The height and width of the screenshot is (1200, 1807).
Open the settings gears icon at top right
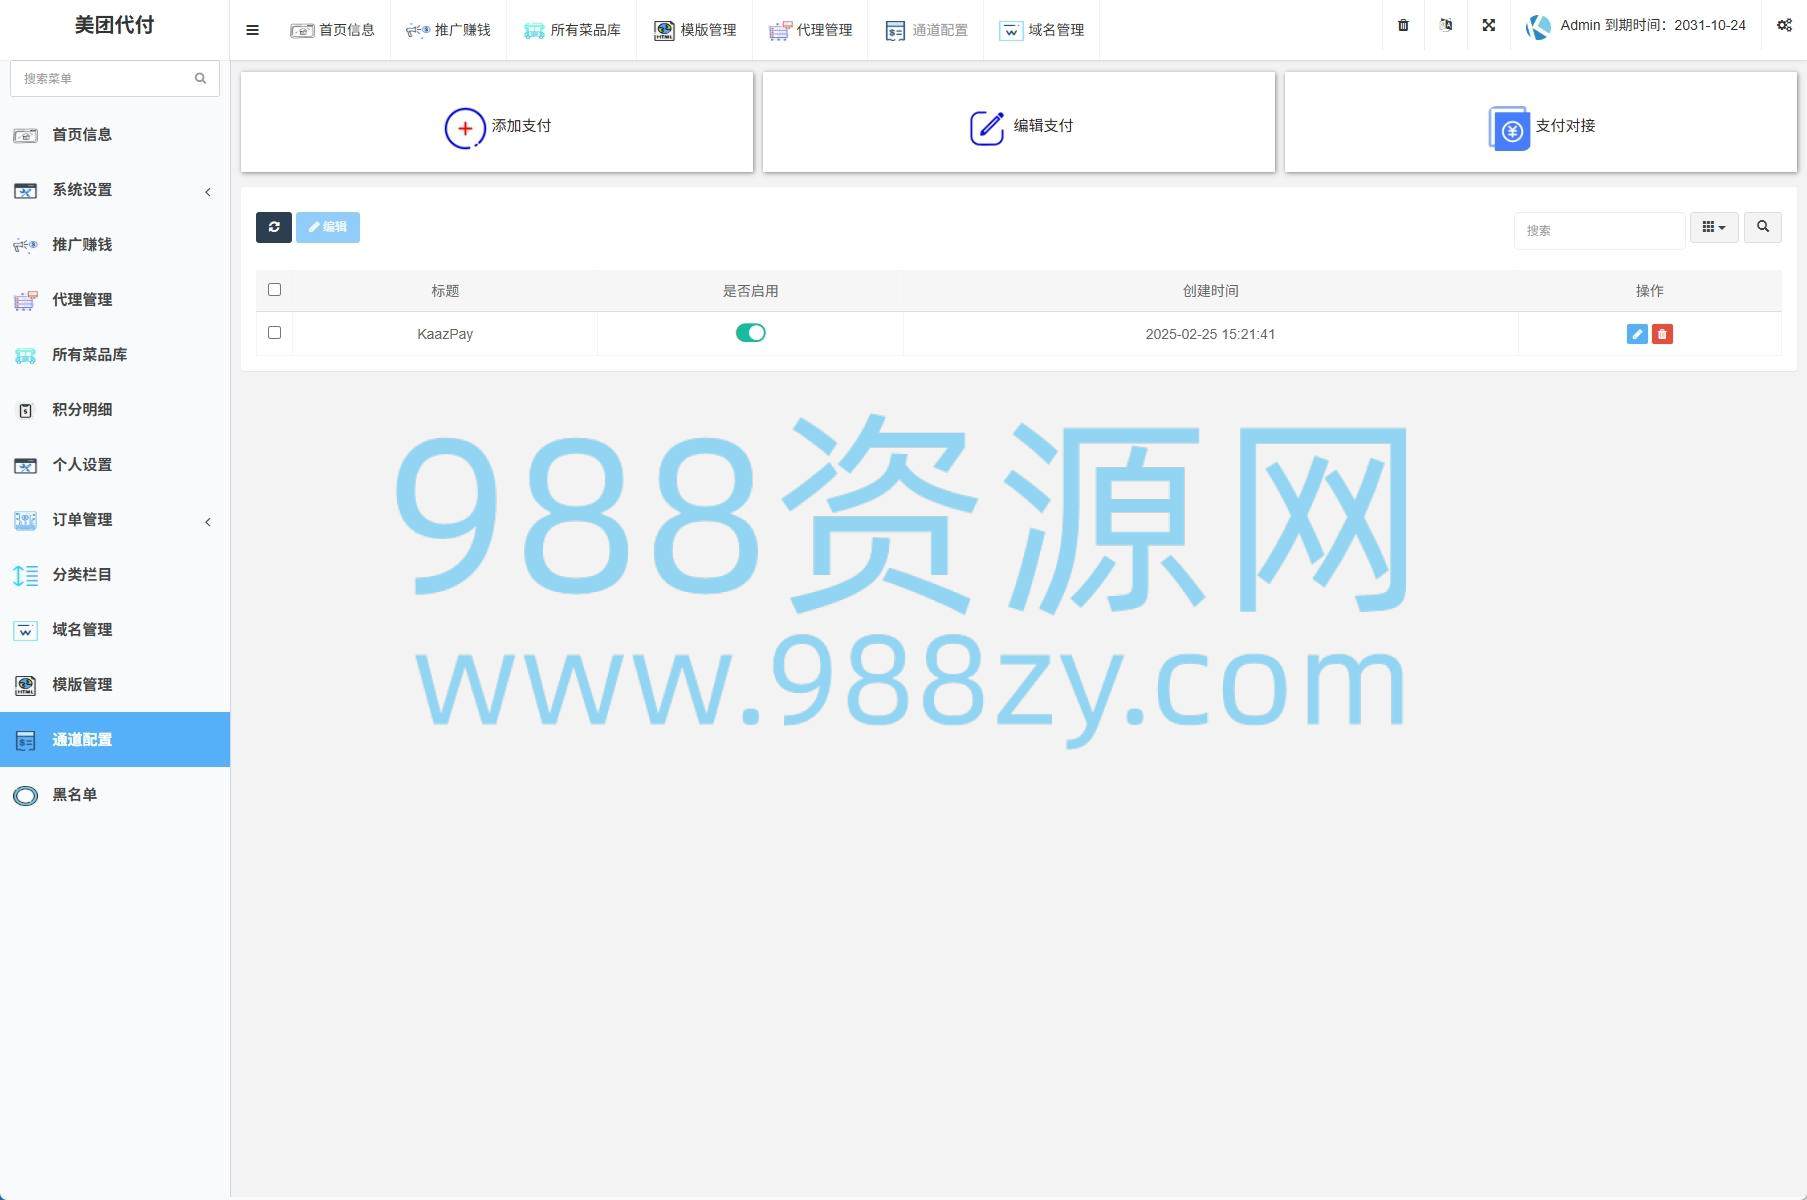(x=1784, y=26)
